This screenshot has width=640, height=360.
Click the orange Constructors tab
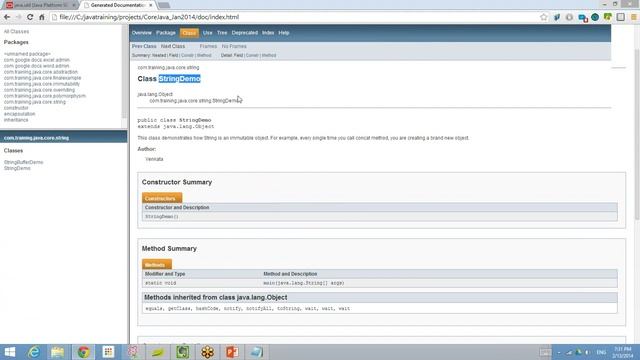point(162,198)
